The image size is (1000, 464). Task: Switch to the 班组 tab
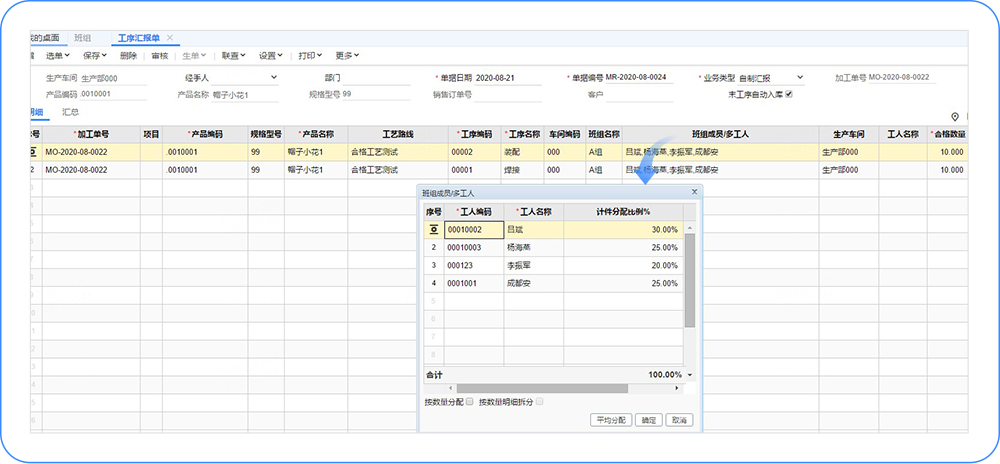83,38
